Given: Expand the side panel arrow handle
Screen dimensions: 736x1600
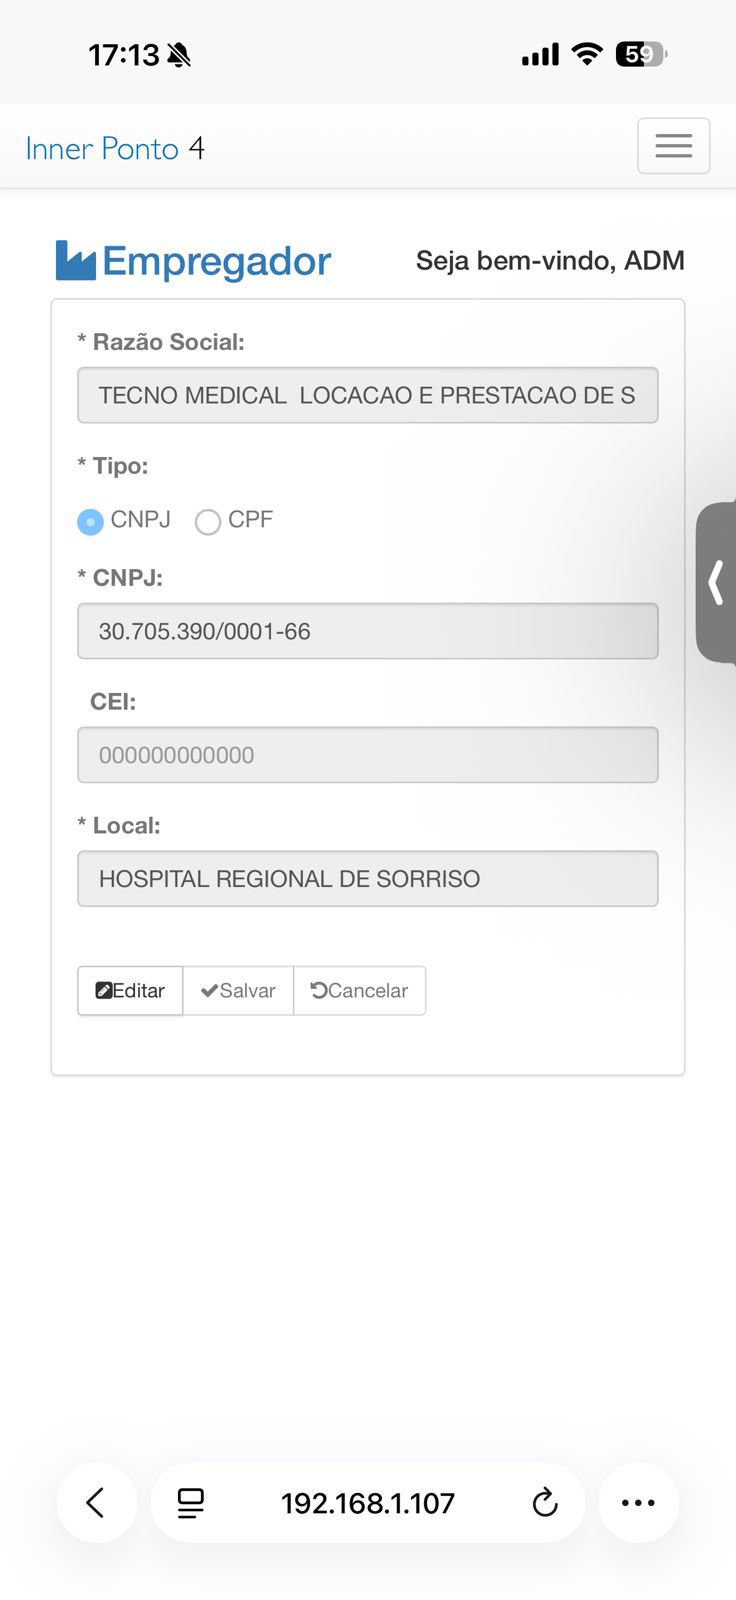Looking at the screenshot, I should coord(716,582).
